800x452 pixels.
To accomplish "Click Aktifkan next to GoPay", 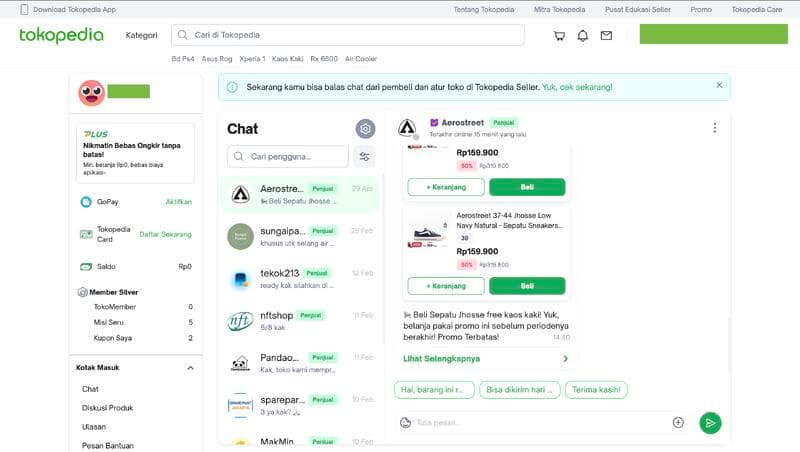I will pyautogui.click(x=178, y=201).
